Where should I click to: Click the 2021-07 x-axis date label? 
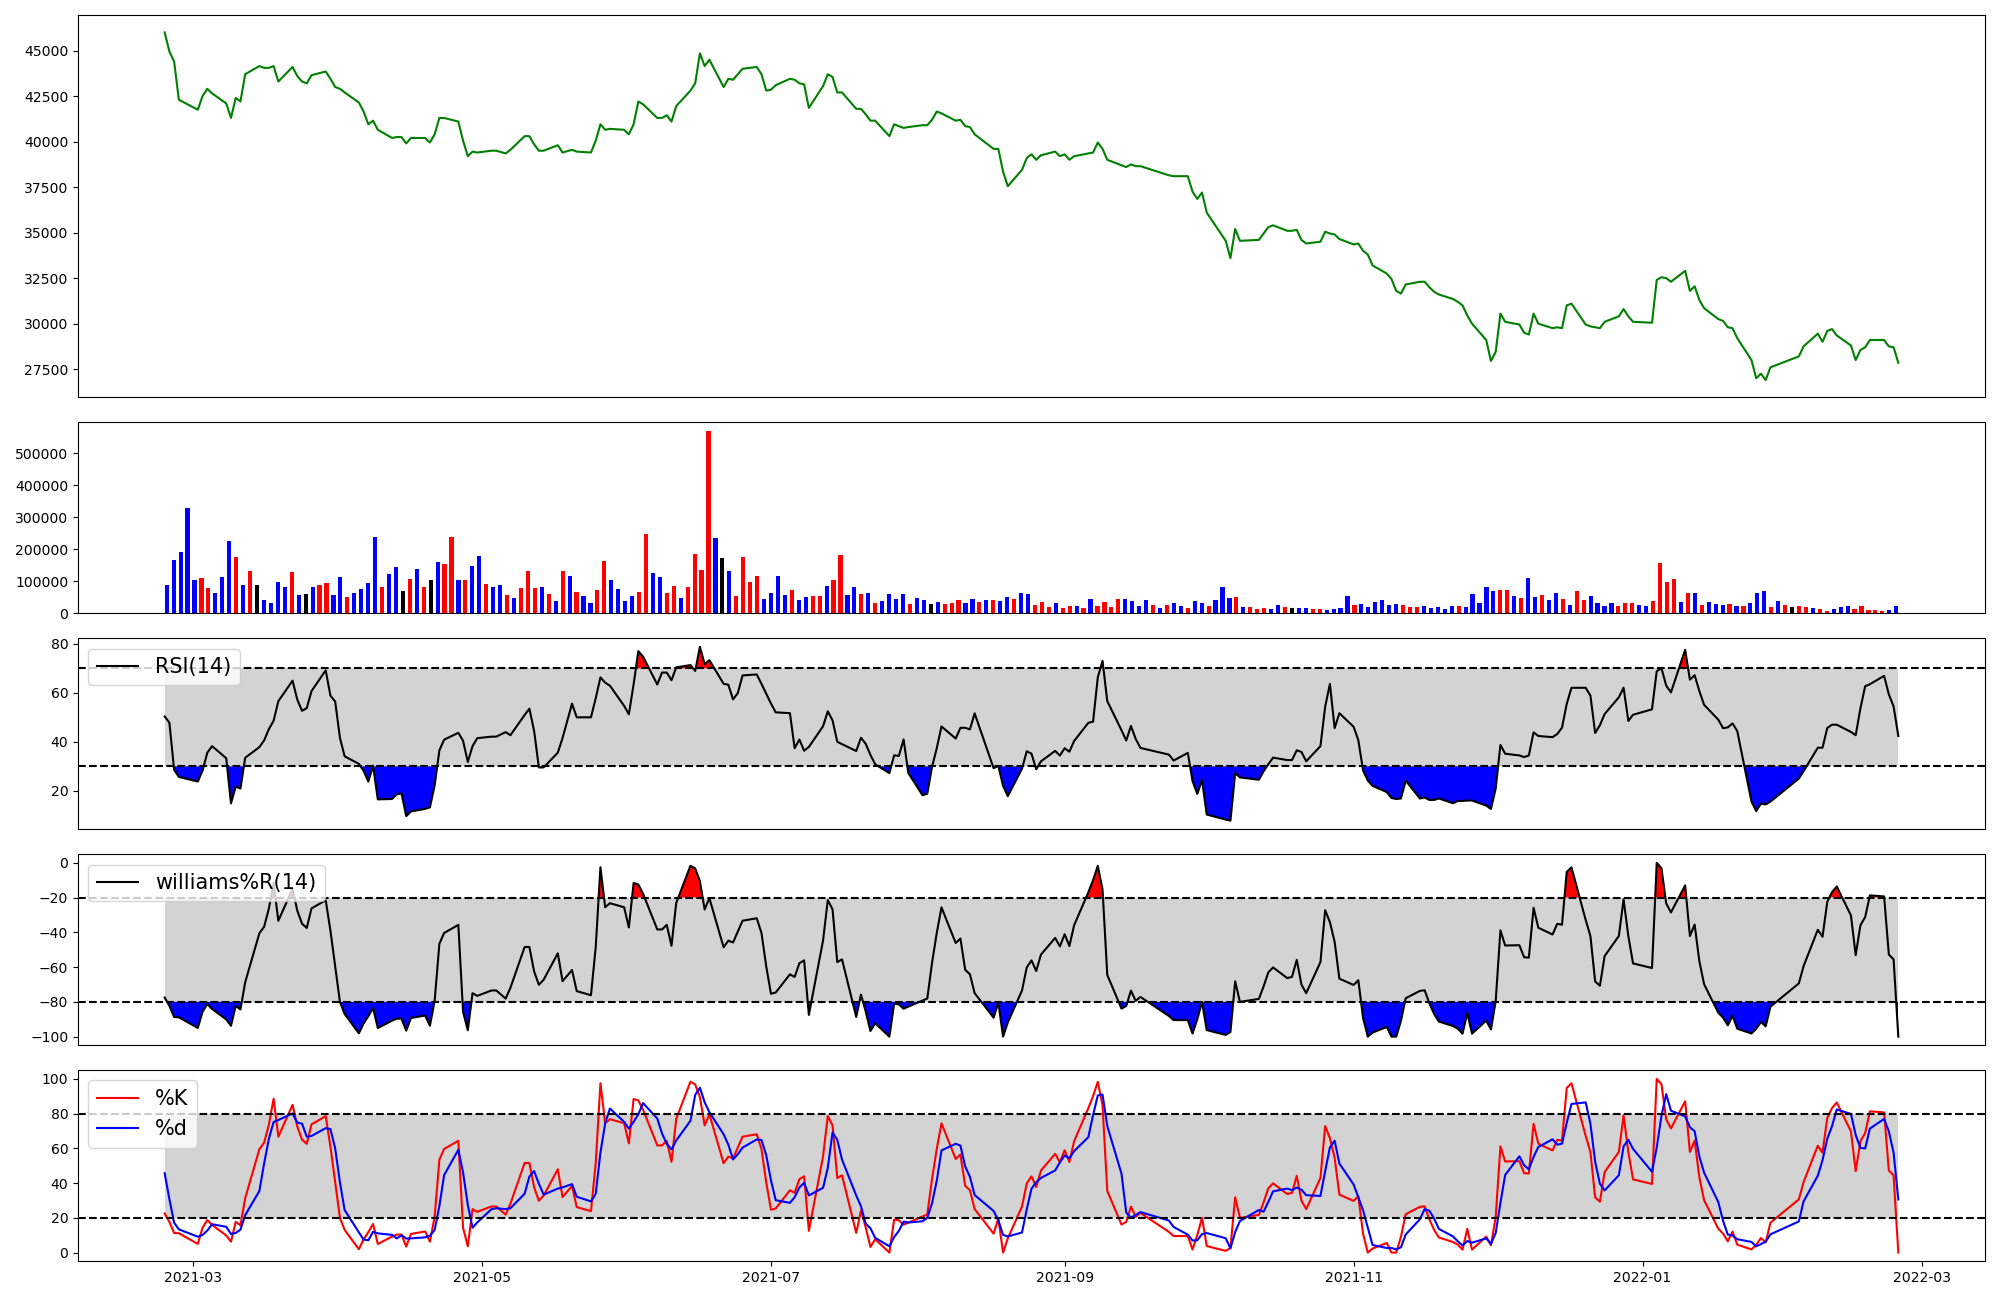point(771,1277)
